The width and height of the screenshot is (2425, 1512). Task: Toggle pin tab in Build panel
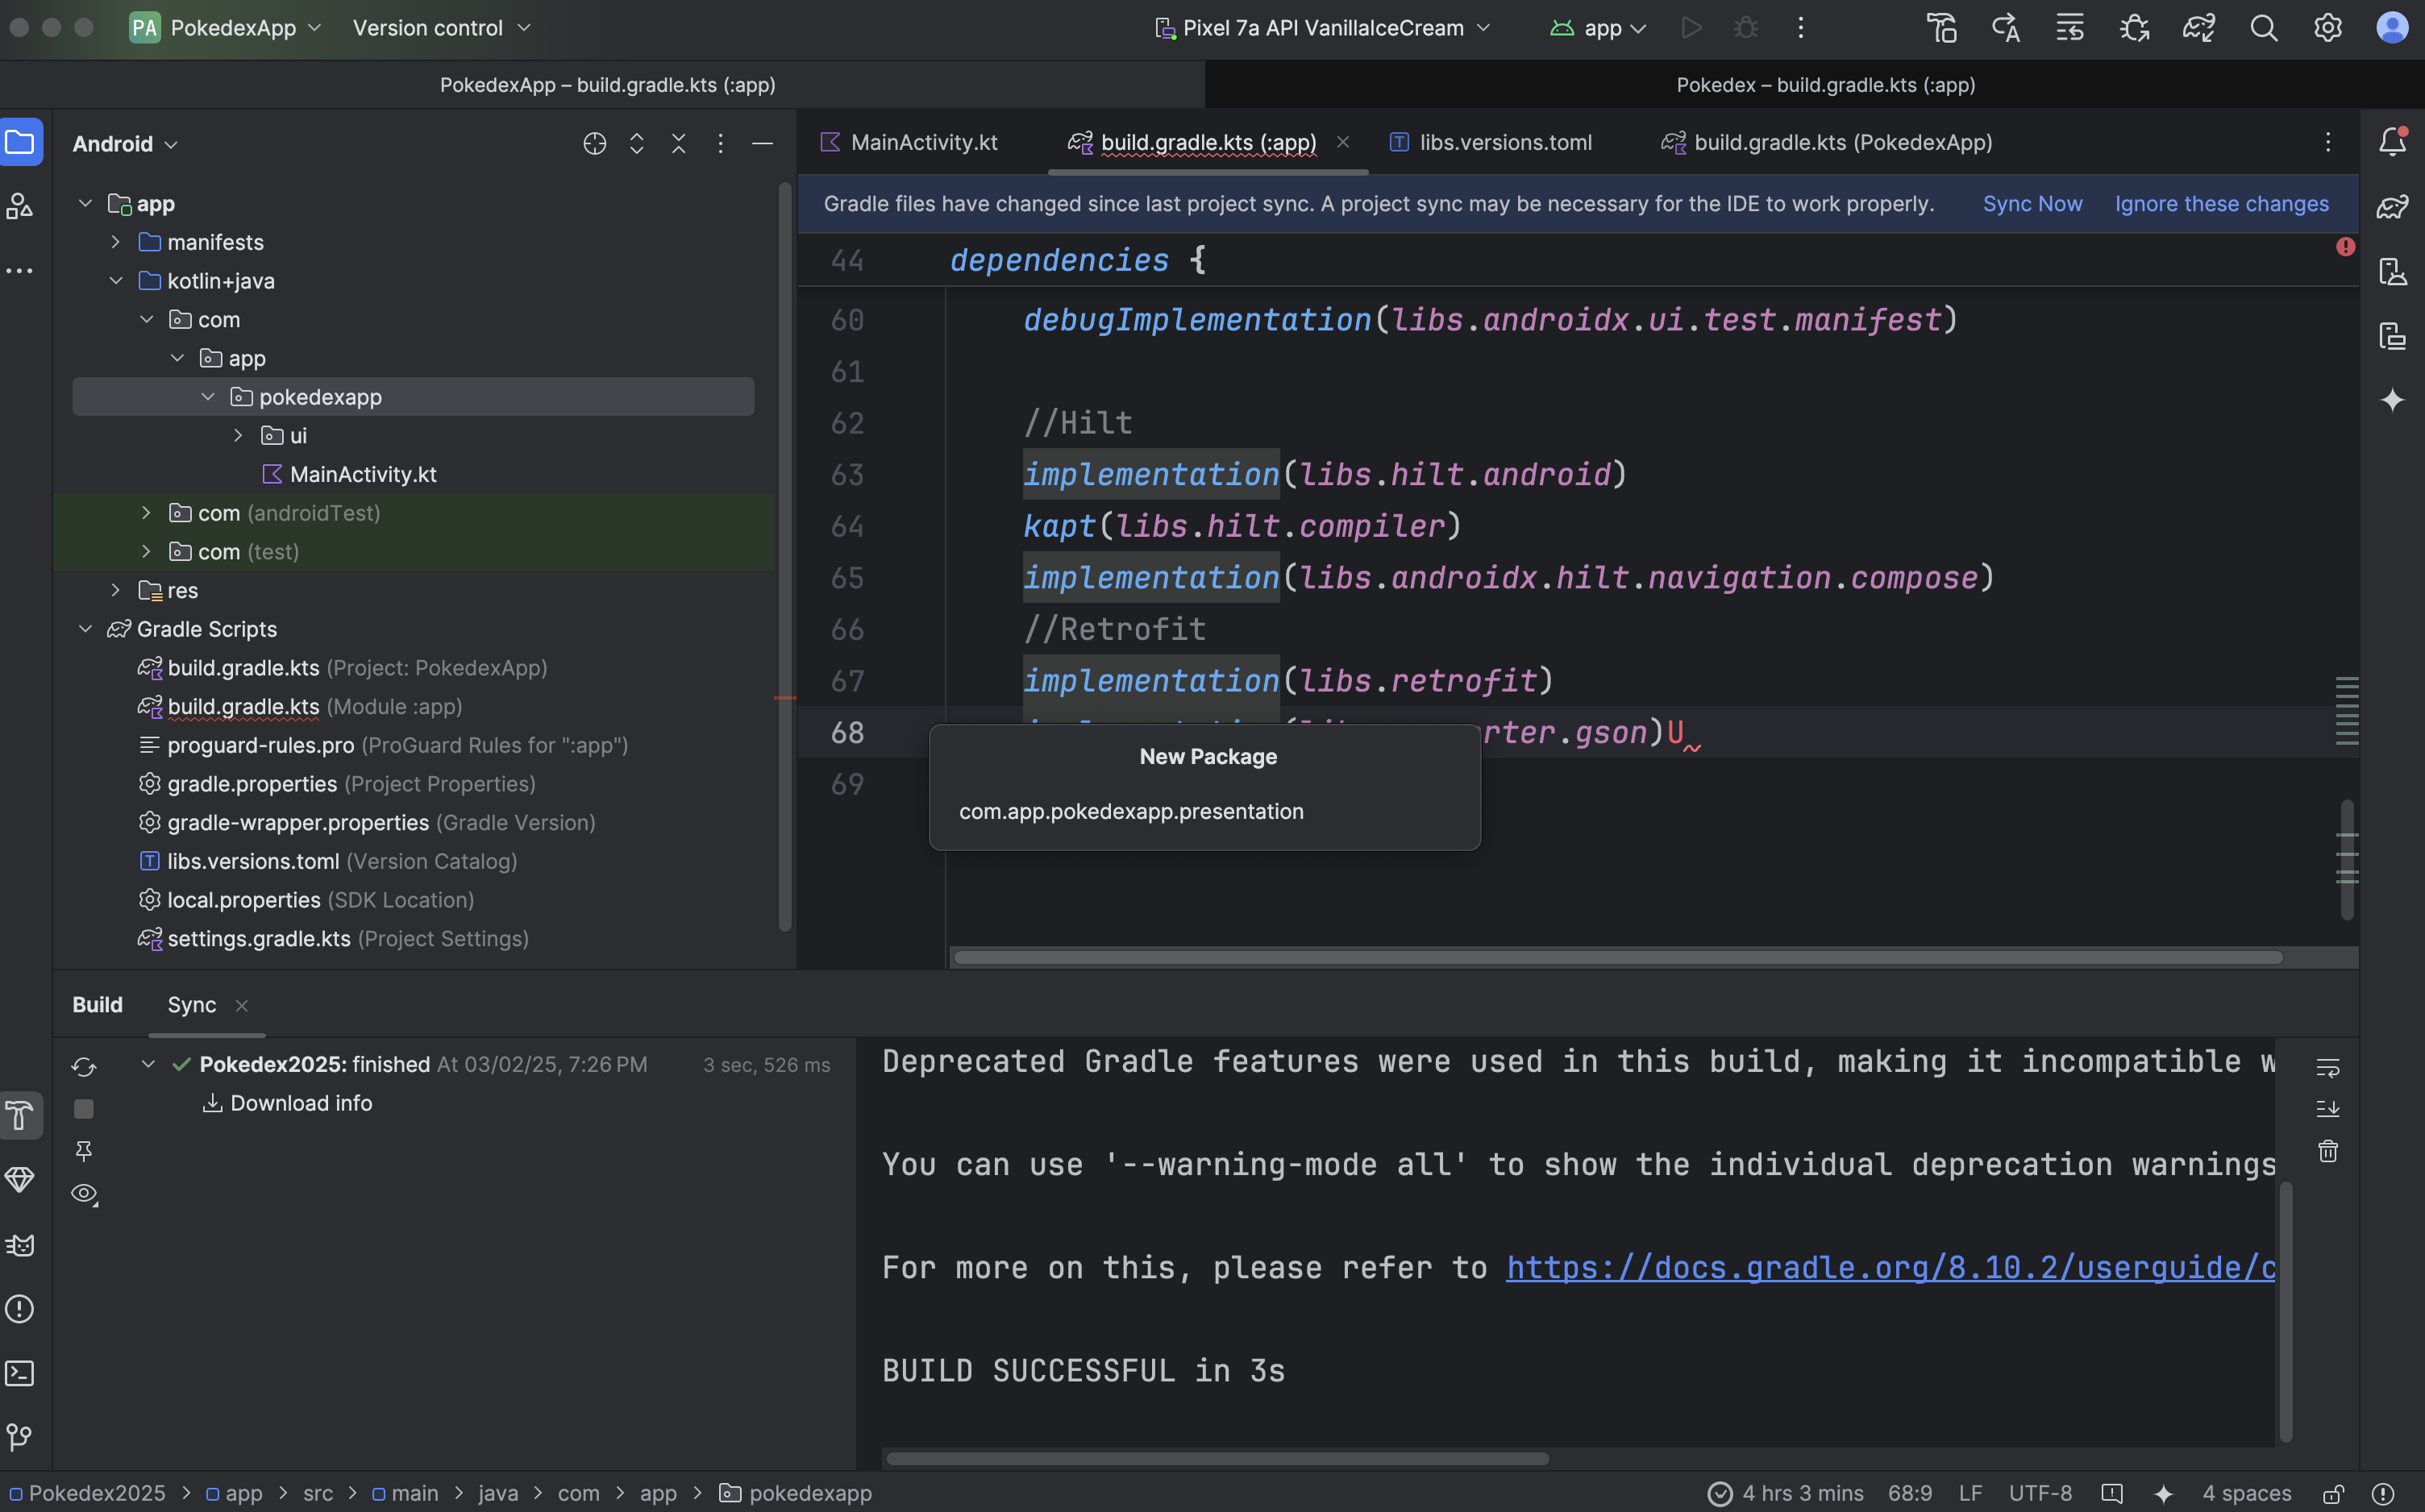(x=84, y=1151)
